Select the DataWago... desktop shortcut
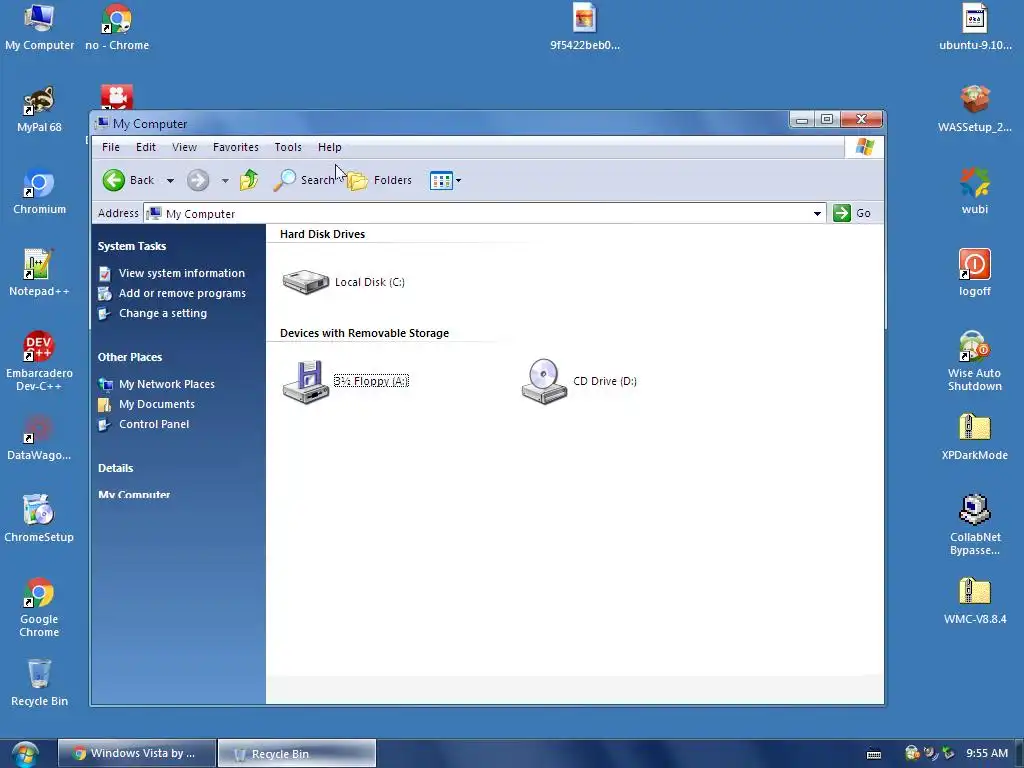 (x=39, y=438)
